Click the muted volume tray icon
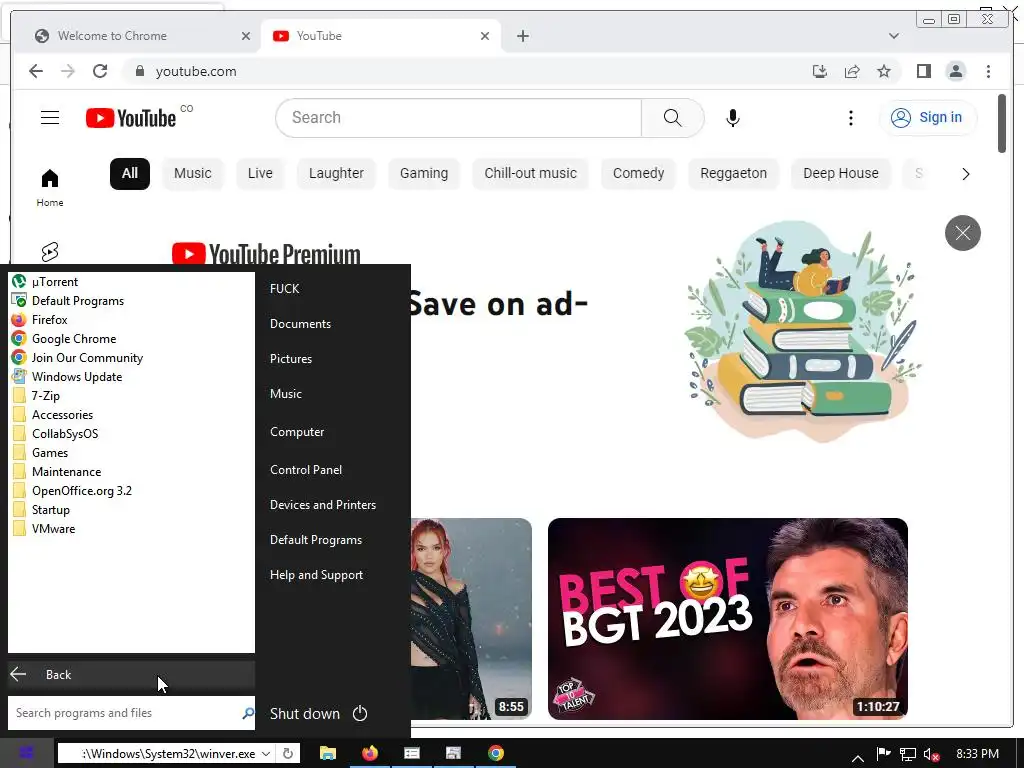The height and width of the screenshot is (768, 1024). [x=931, y=754]
